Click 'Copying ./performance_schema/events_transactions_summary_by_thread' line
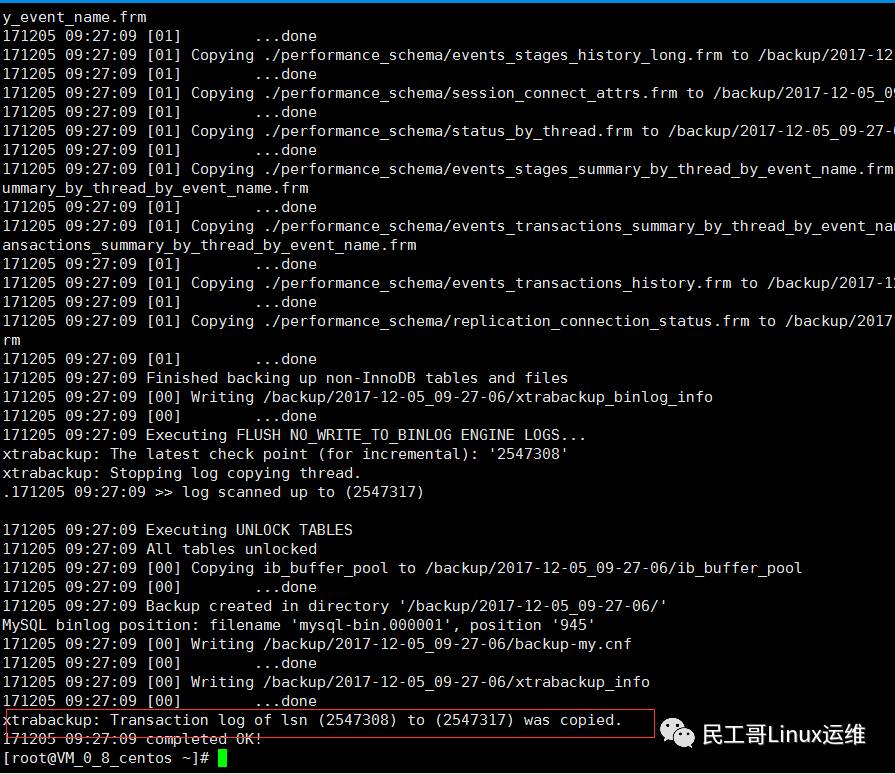This screenshot has height=774, width=895. (448, 226)
